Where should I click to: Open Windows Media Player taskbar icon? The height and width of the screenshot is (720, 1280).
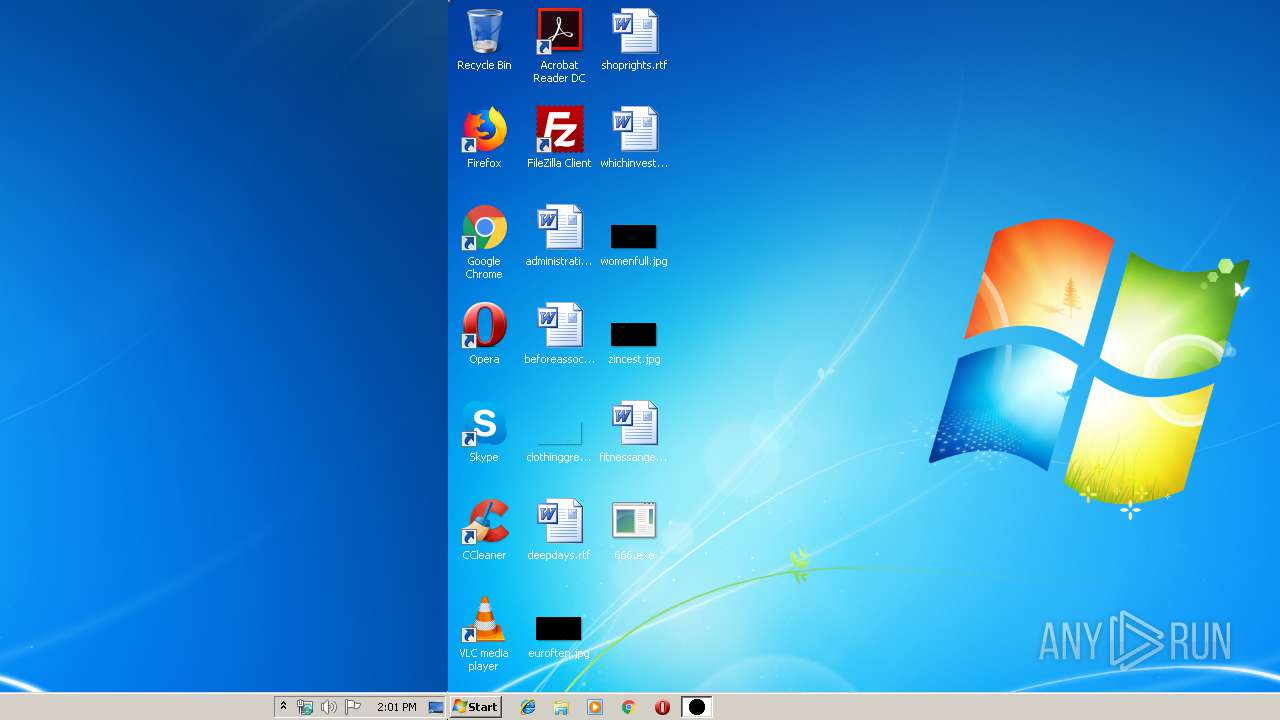[x=595, y=707]
